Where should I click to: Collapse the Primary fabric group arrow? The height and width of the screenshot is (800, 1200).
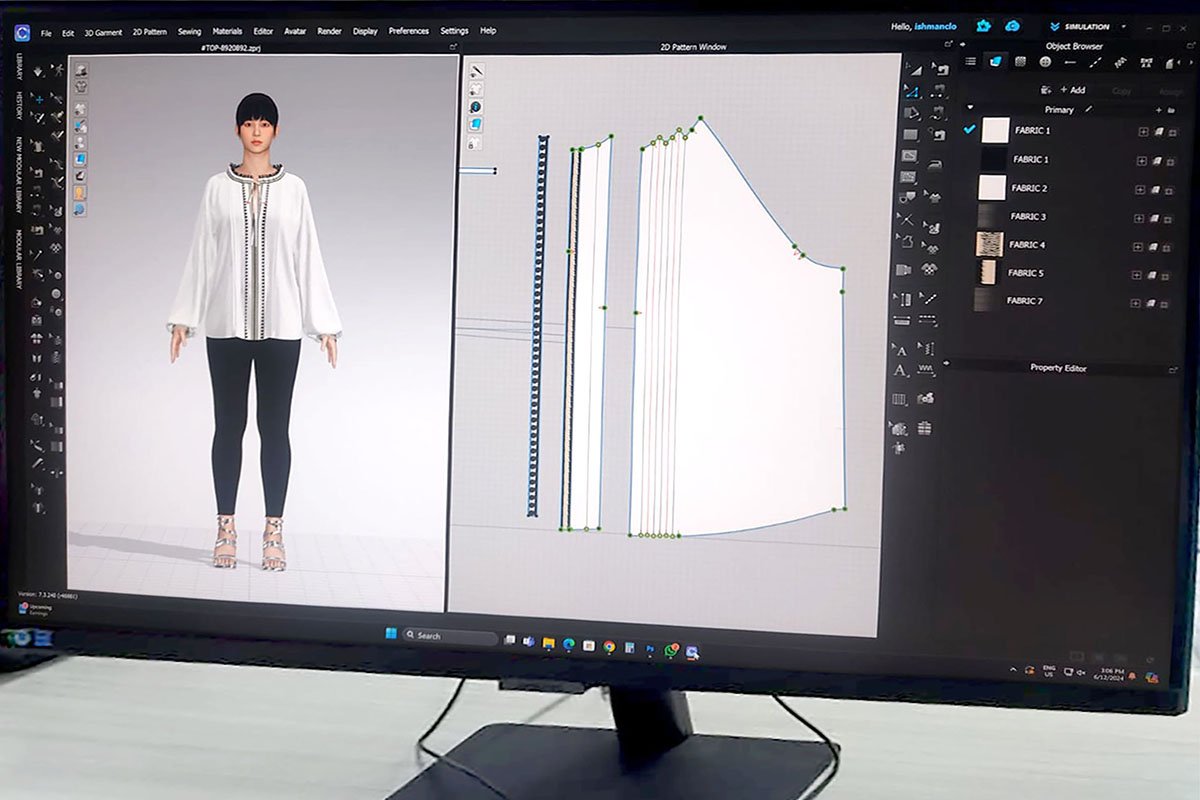[969, 109]
